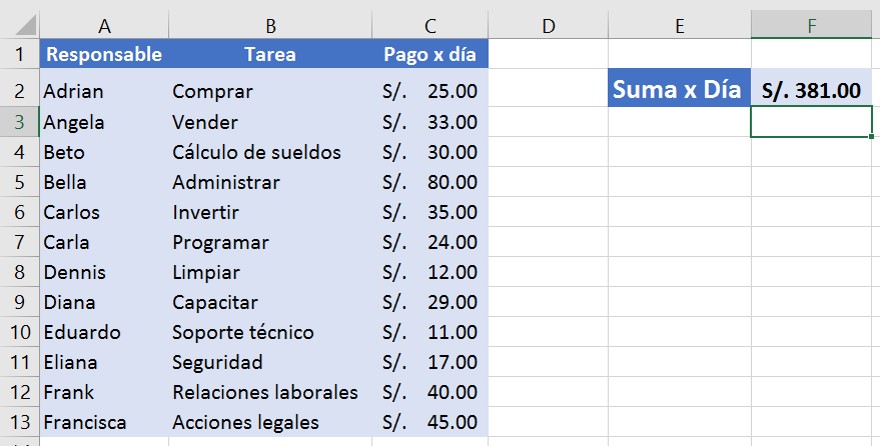The height and width of the screenshot is (446, 880).
Task: Select the cell containing Adrian
Action: [x=104, y=90]
